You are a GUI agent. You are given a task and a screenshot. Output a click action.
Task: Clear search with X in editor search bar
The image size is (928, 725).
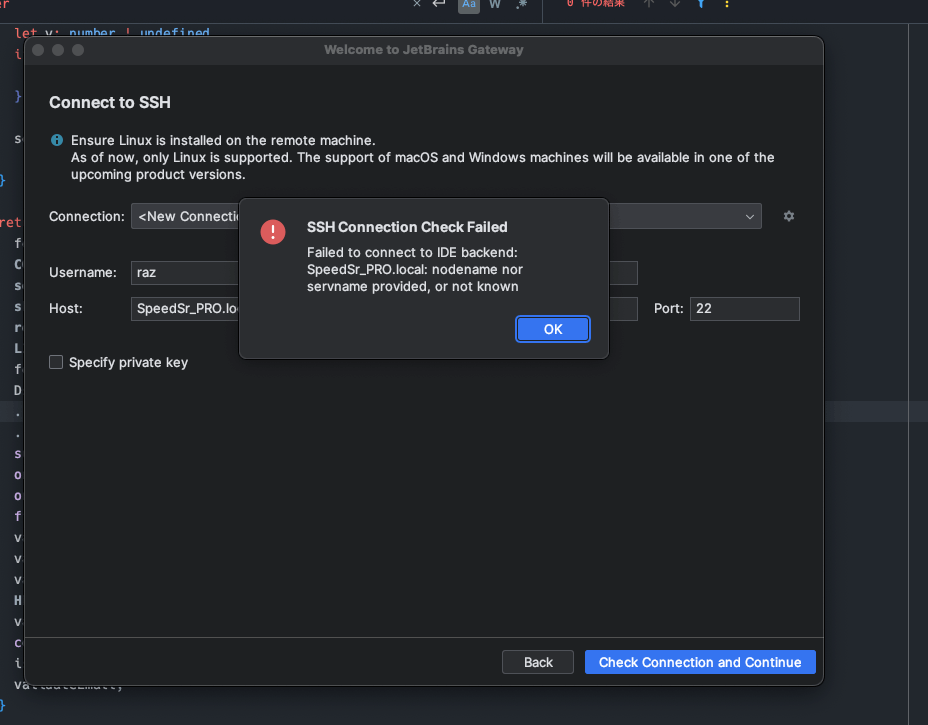coord(417,4)
